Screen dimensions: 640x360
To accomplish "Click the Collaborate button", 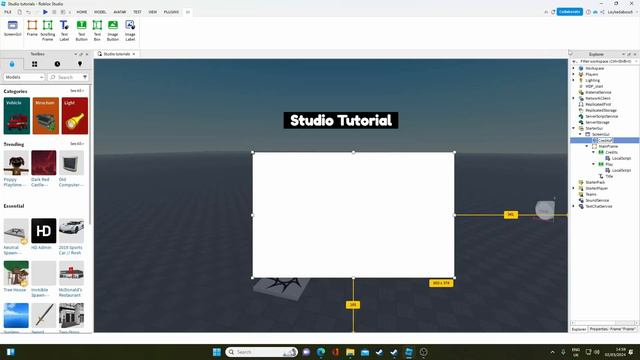I will 570,12.
